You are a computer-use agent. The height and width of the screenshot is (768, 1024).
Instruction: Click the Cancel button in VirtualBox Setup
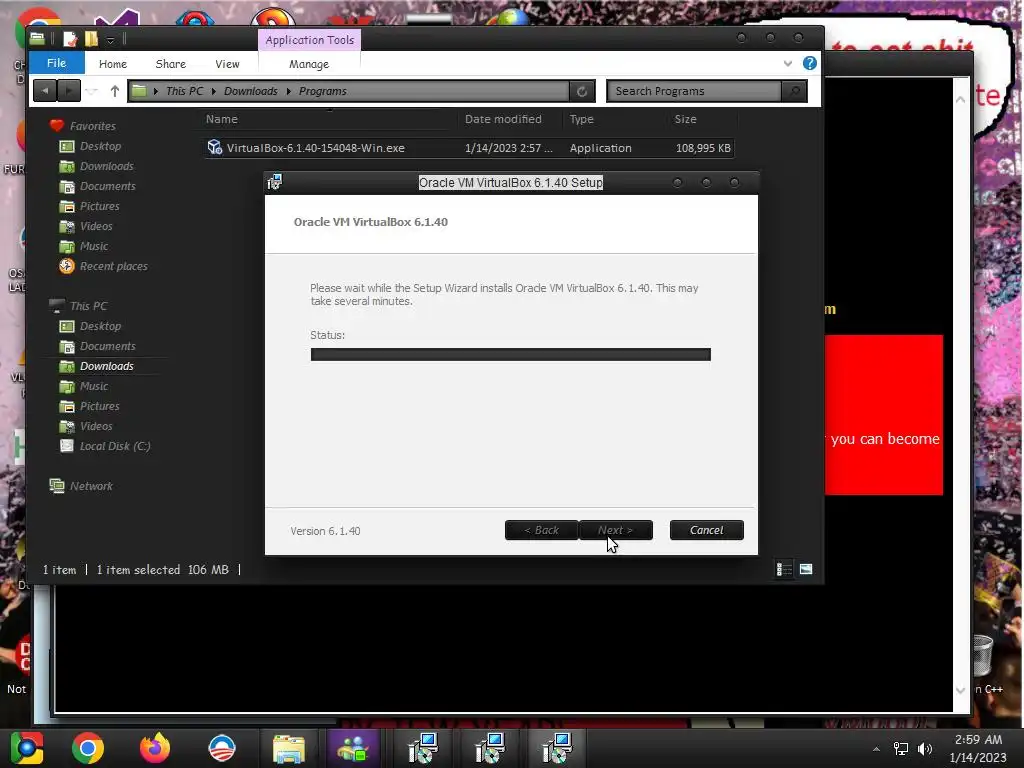707,530
